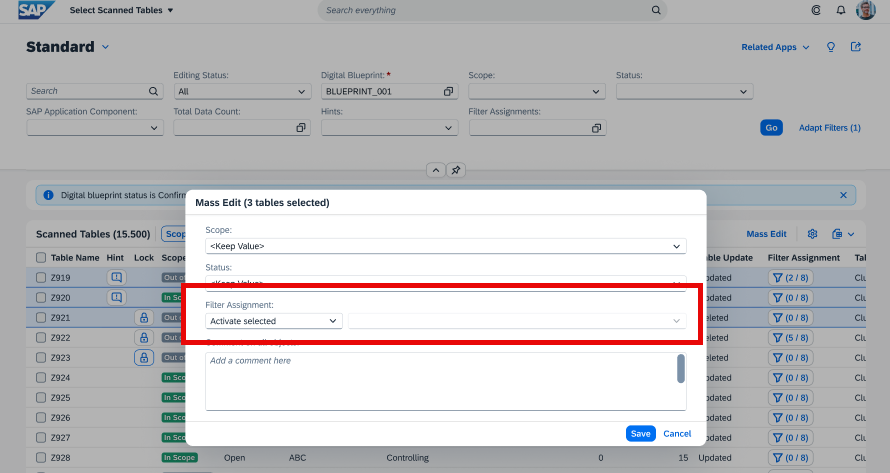Click the comment text area
The width and height of the screenshot is (890, 473).
440,380
